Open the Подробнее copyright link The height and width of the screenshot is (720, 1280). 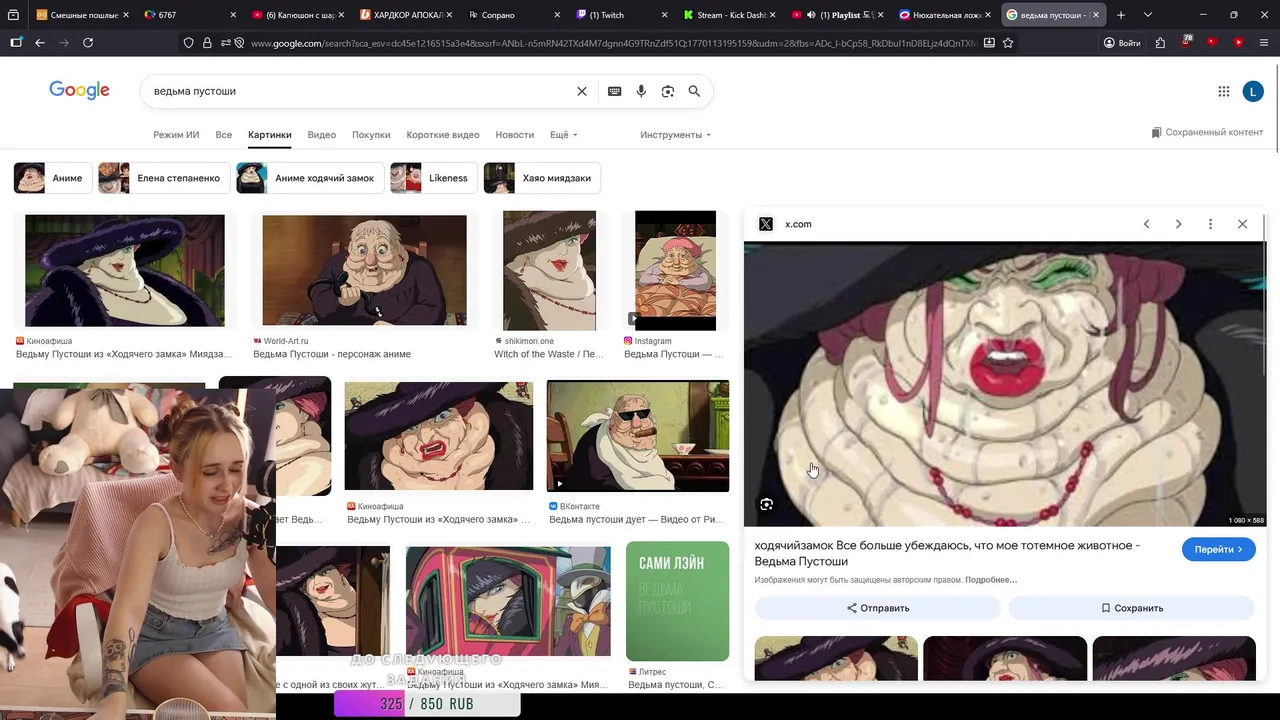click(x=991, y=580)
